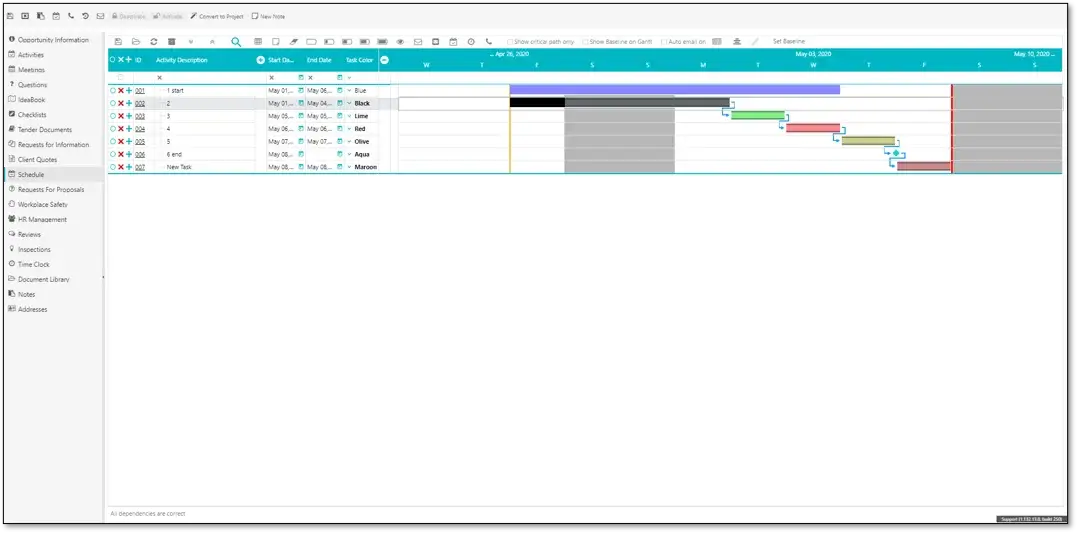Toggle the eye visibility icon in the schedule toolbar
1077x533 pixels.
[x=400, y=42]
